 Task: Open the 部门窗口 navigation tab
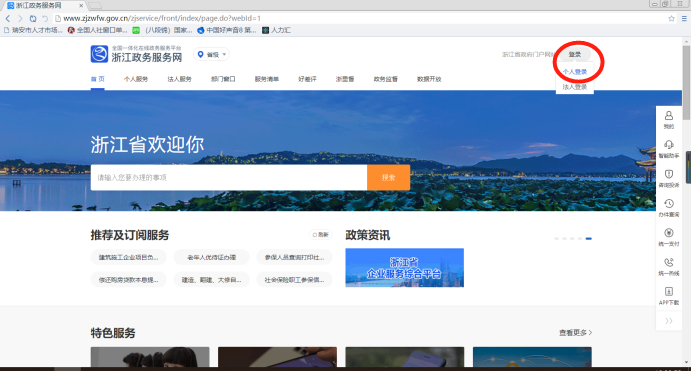(x=223, y=79)
